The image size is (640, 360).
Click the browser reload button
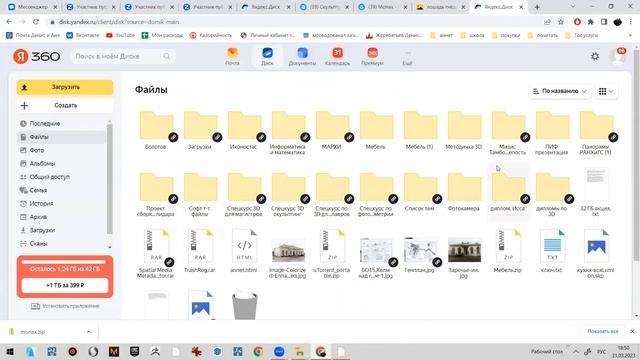point(36,22)
